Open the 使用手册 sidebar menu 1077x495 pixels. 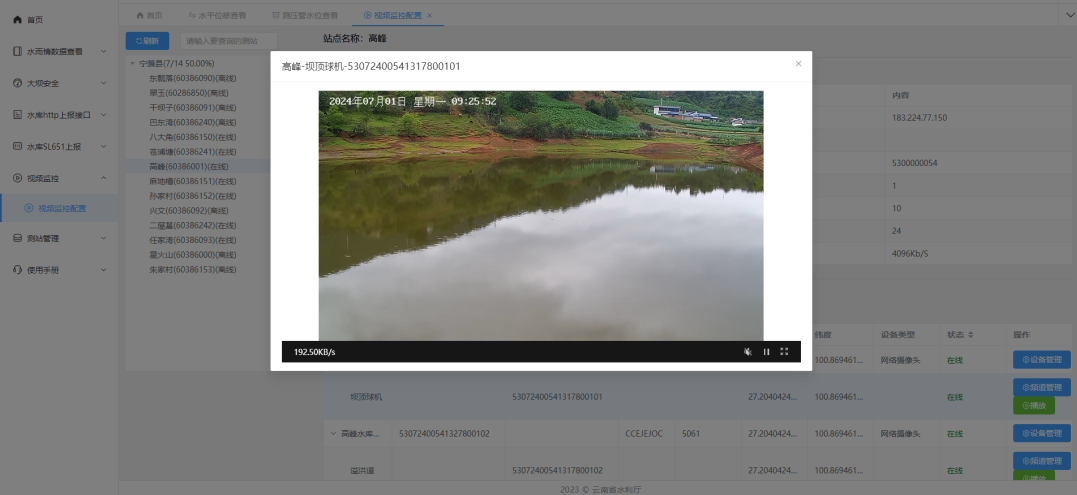(x=59, y=270)
